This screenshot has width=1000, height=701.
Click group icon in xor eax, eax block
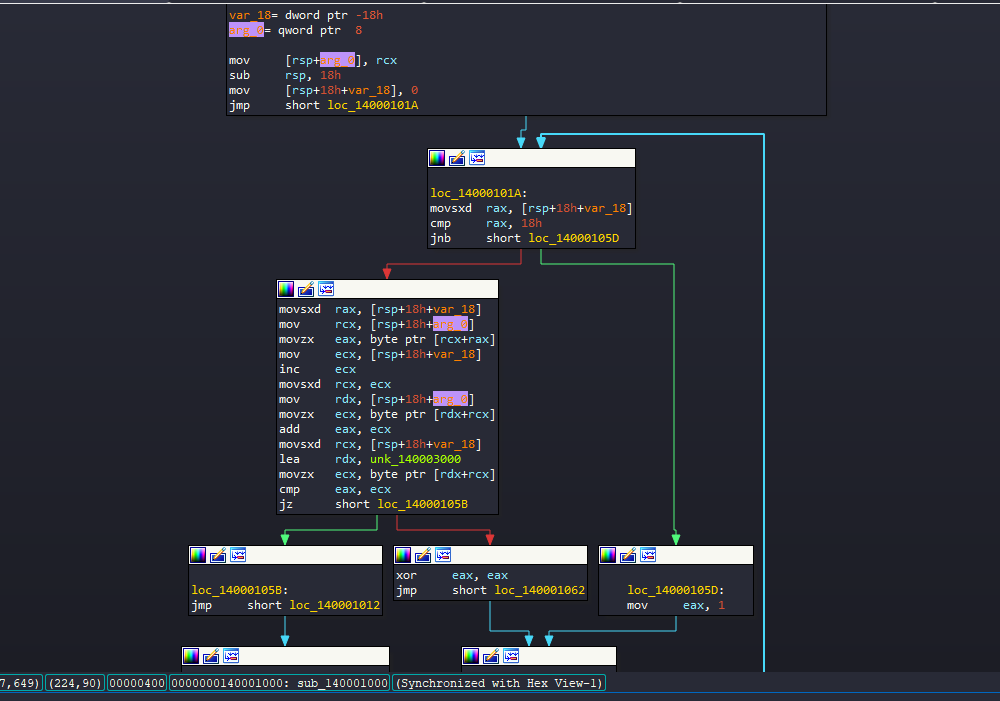[x=443, y=555]
